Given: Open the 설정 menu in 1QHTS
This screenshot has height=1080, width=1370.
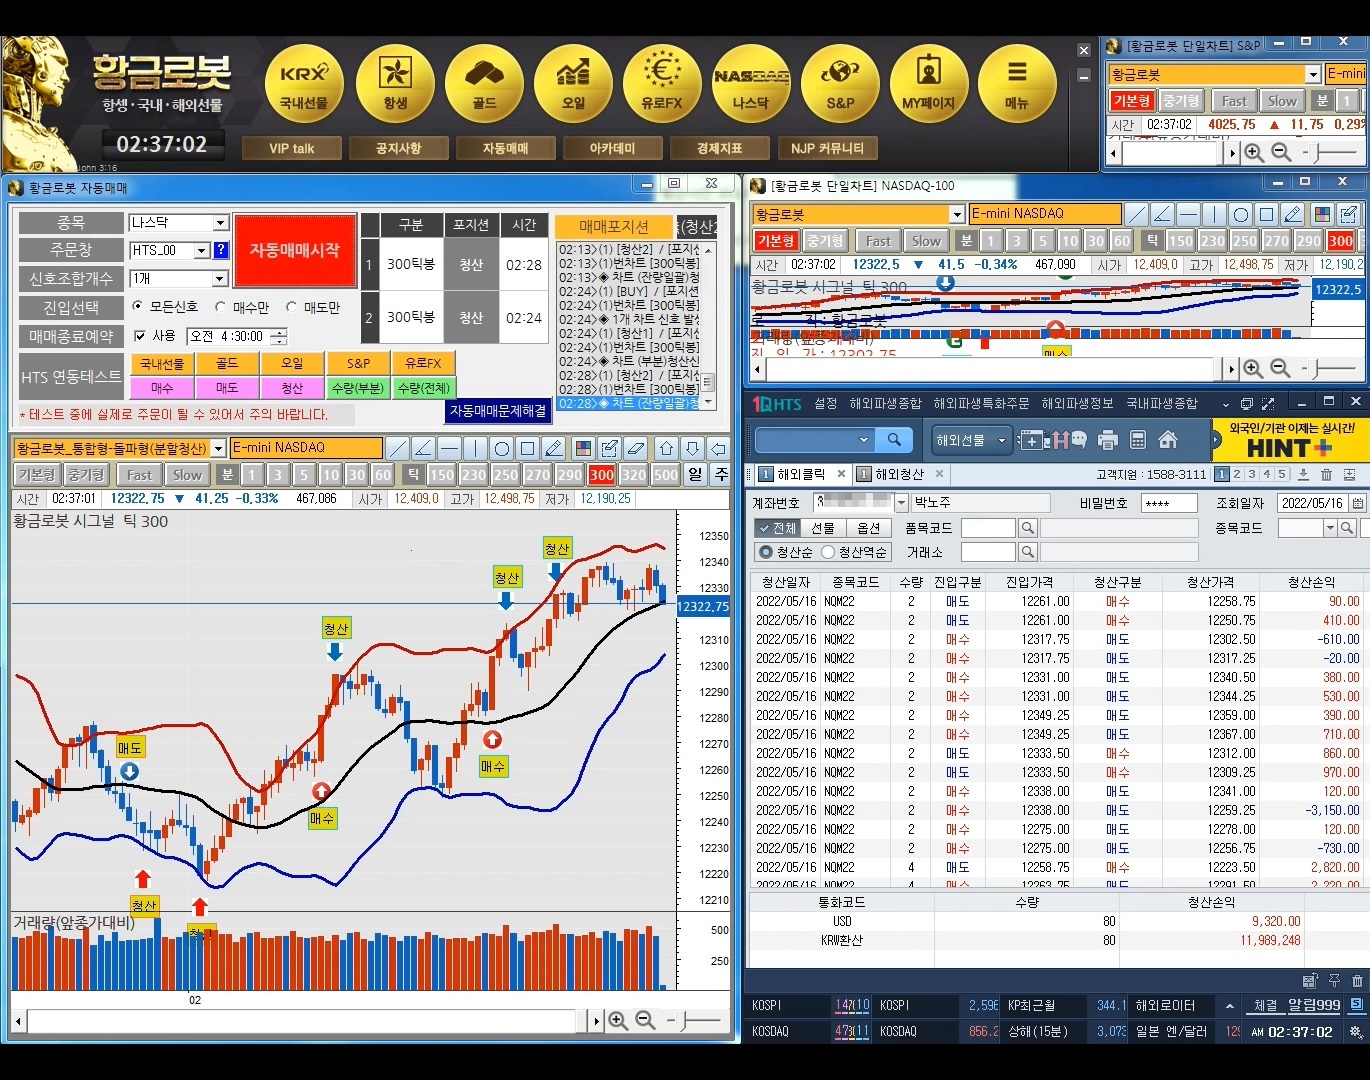Looking at the screenshot, I should pos(825,404).
